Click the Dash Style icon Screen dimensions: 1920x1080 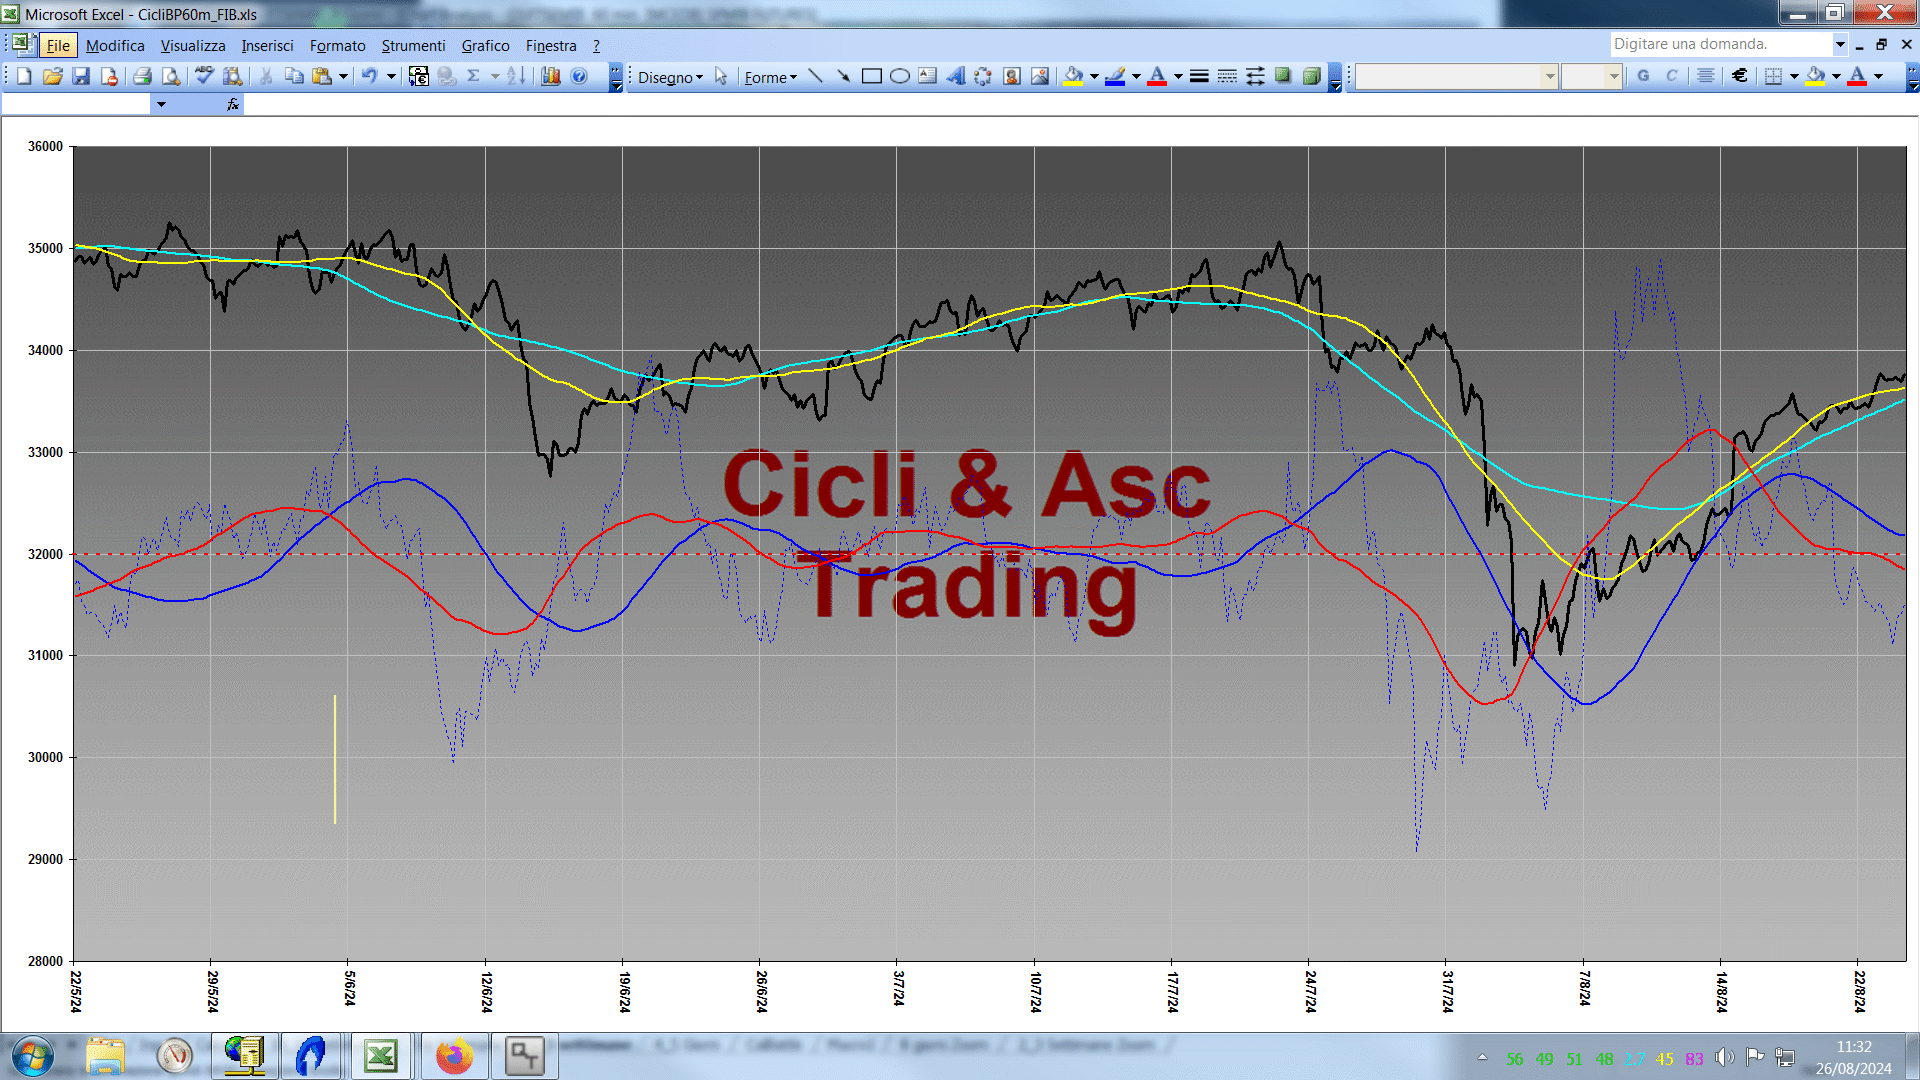[1227, 76]
